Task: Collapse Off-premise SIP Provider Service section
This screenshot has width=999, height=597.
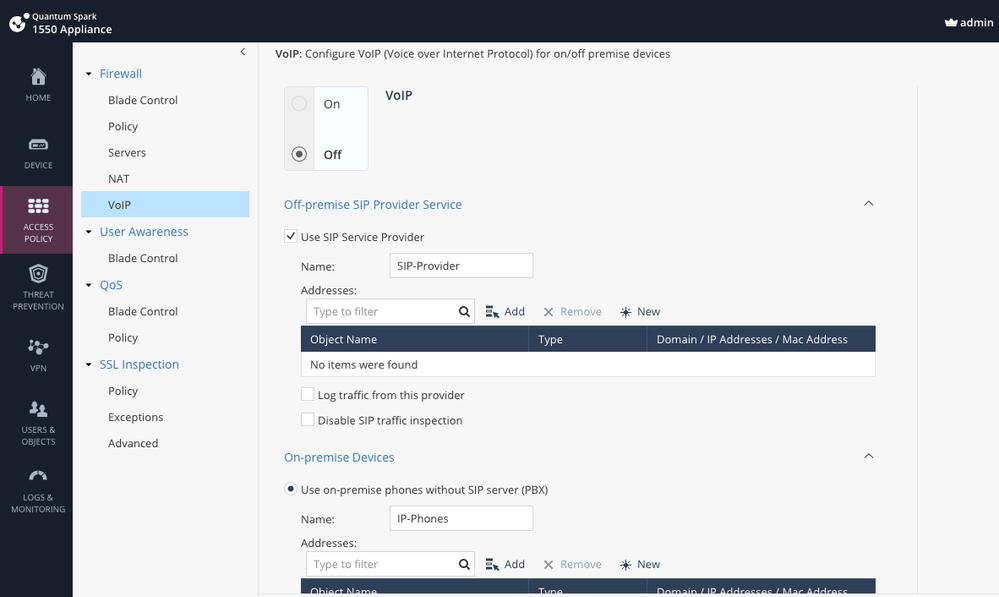Action: point(868,204)
